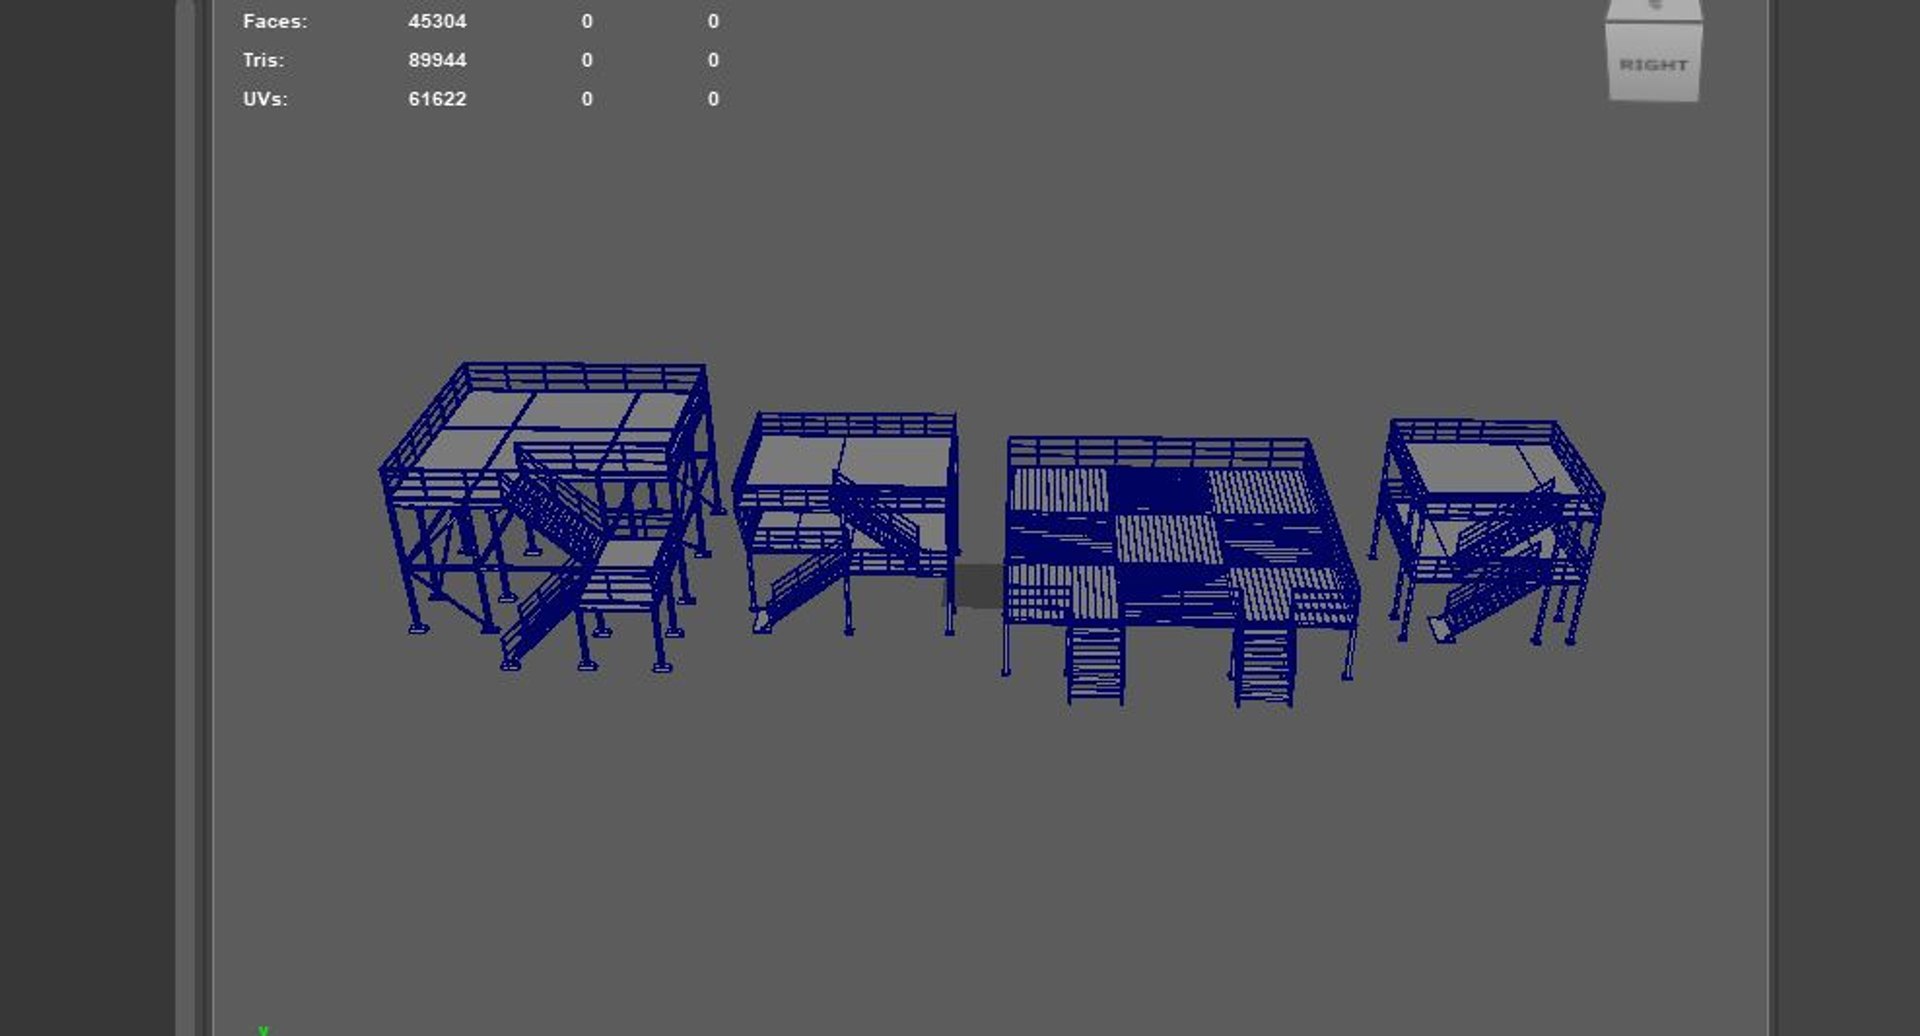Select the large two-level platform model with stairs
Screen dimensions: 1920x1036
click(x=550, y=516)
